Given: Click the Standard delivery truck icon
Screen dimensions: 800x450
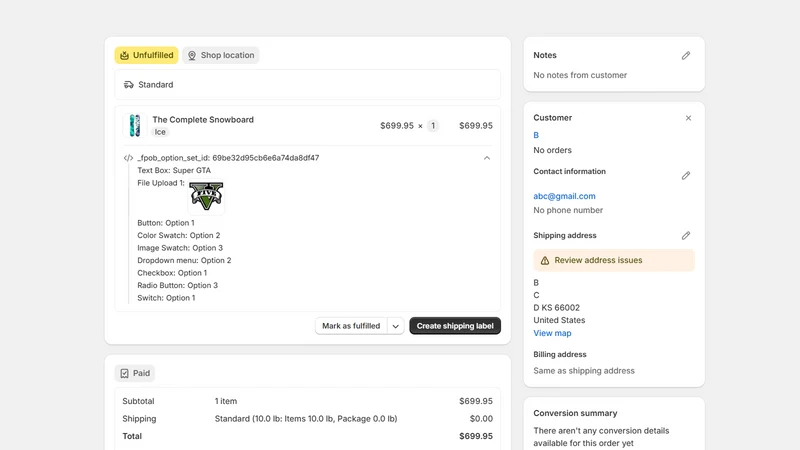Looking at the screenshot, I should [x=129, y=85].
